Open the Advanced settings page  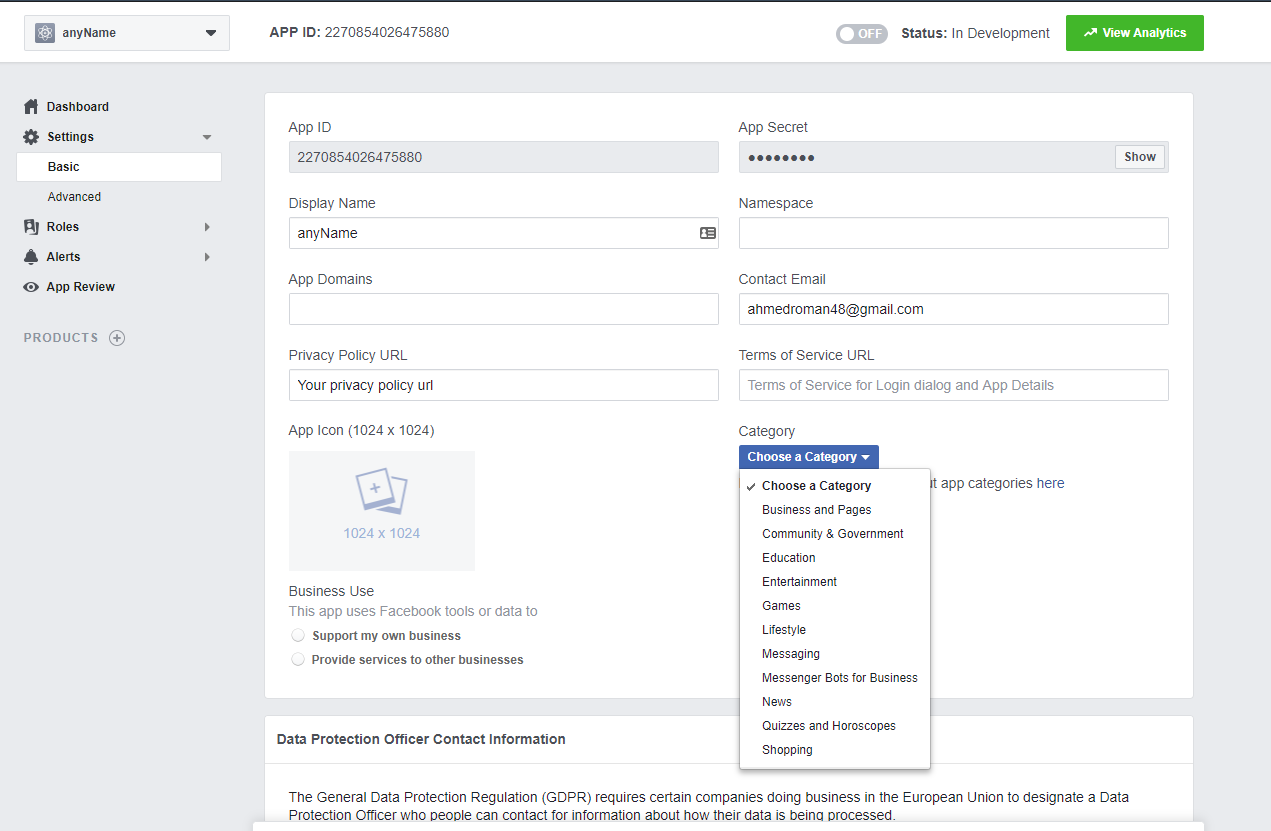pos(74,197)
